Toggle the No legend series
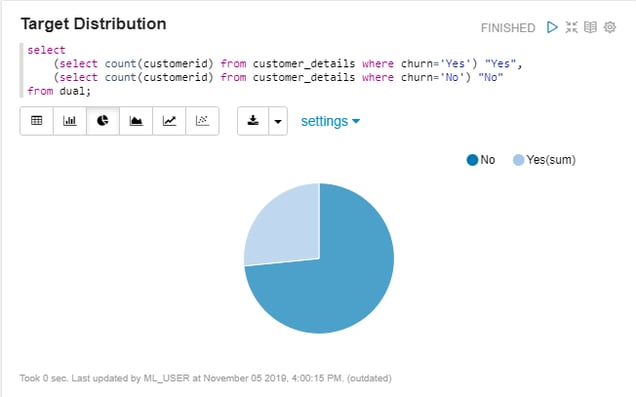 (x=481, y=160)
